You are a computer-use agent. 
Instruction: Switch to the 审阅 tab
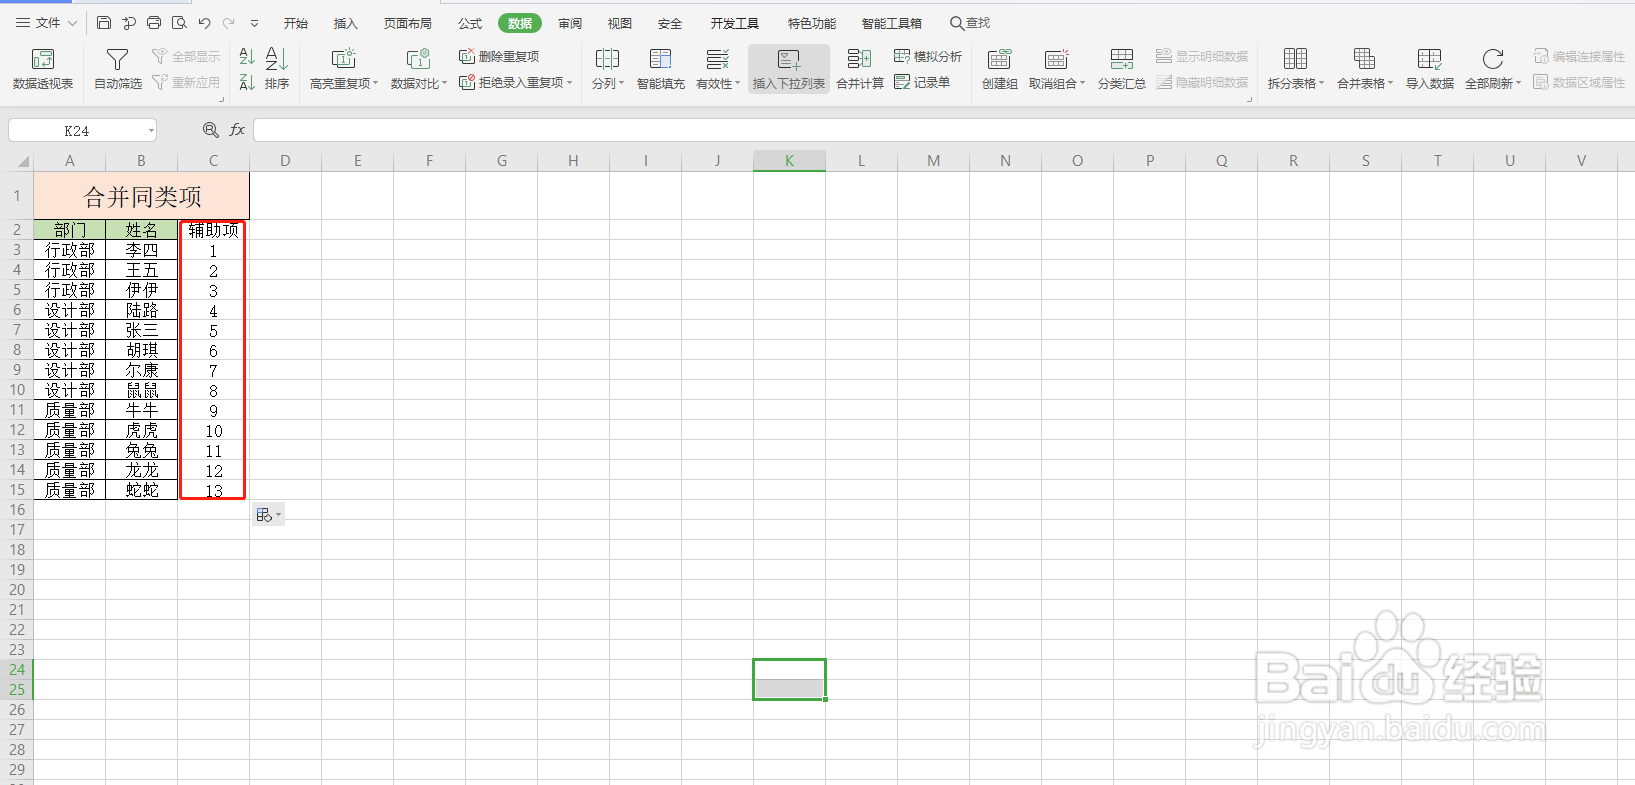[570, 23]
